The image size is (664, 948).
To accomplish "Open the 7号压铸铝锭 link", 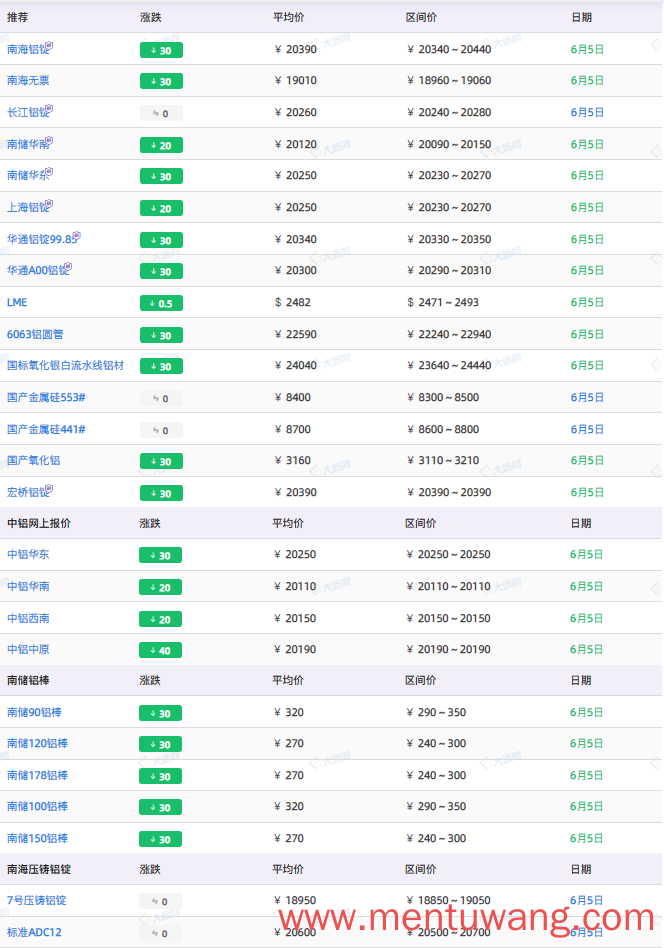I will [36, 901].
